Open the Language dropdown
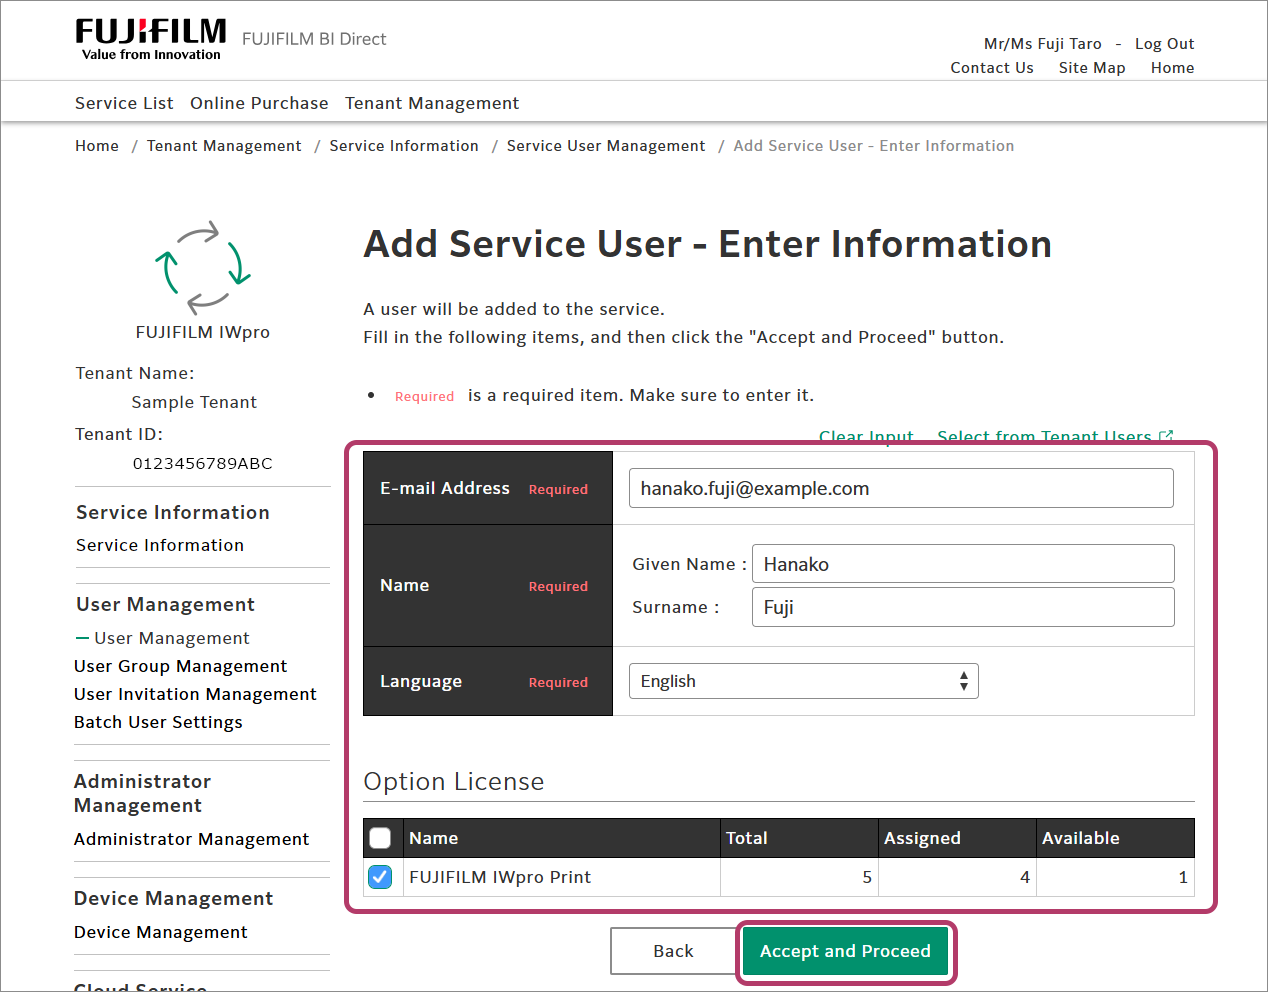 802,681
